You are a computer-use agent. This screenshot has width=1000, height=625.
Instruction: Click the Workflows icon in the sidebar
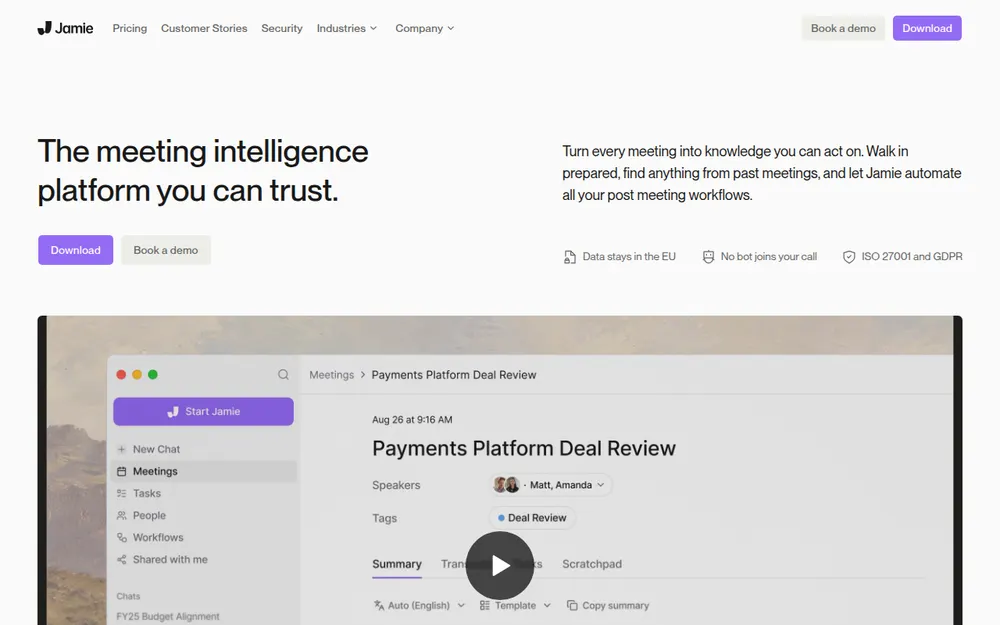[121, 538]
